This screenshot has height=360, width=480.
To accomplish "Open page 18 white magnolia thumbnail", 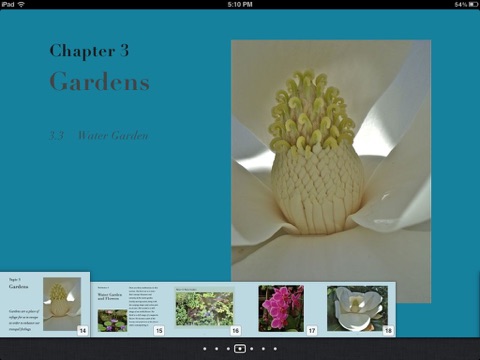I will click(x=358, y=309).
